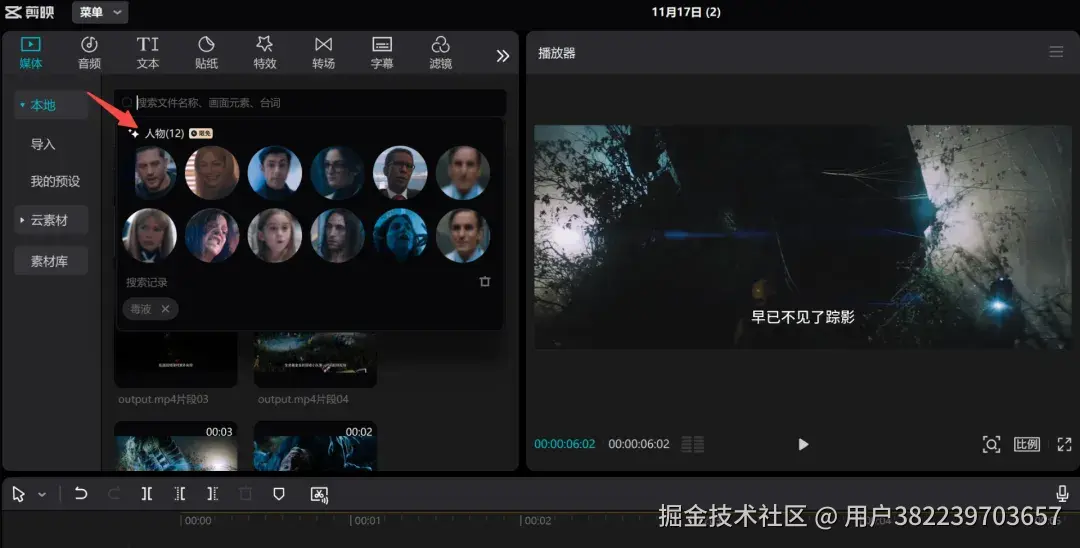Open the selection tool dropdown arrow
The height and width of the screenshot is (548, 1080).
pyautogui.click(x=42, y=494)
